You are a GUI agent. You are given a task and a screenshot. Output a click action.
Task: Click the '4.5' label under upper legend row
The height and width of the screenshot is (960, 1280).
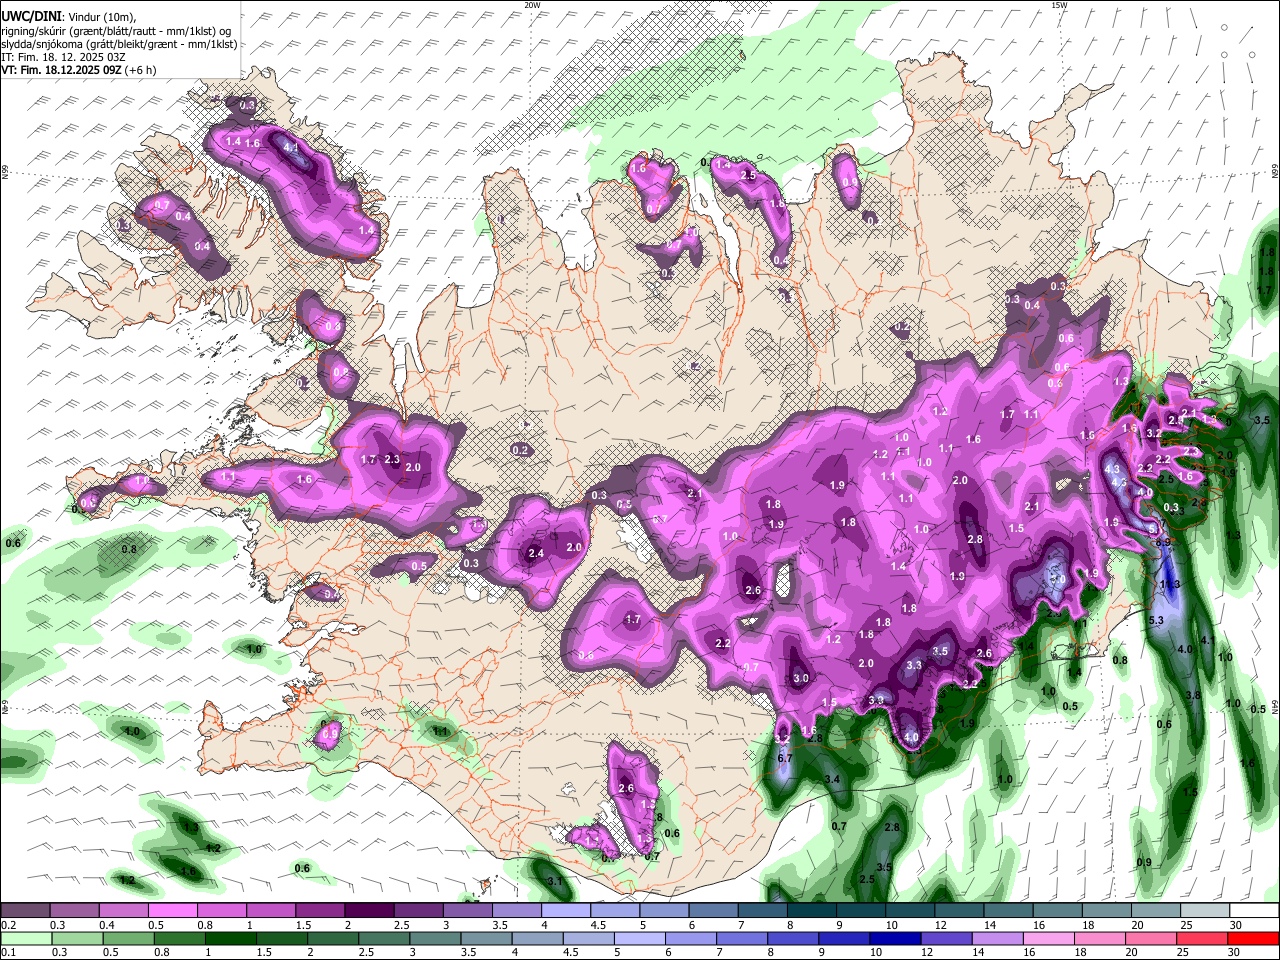pos(599,925)
